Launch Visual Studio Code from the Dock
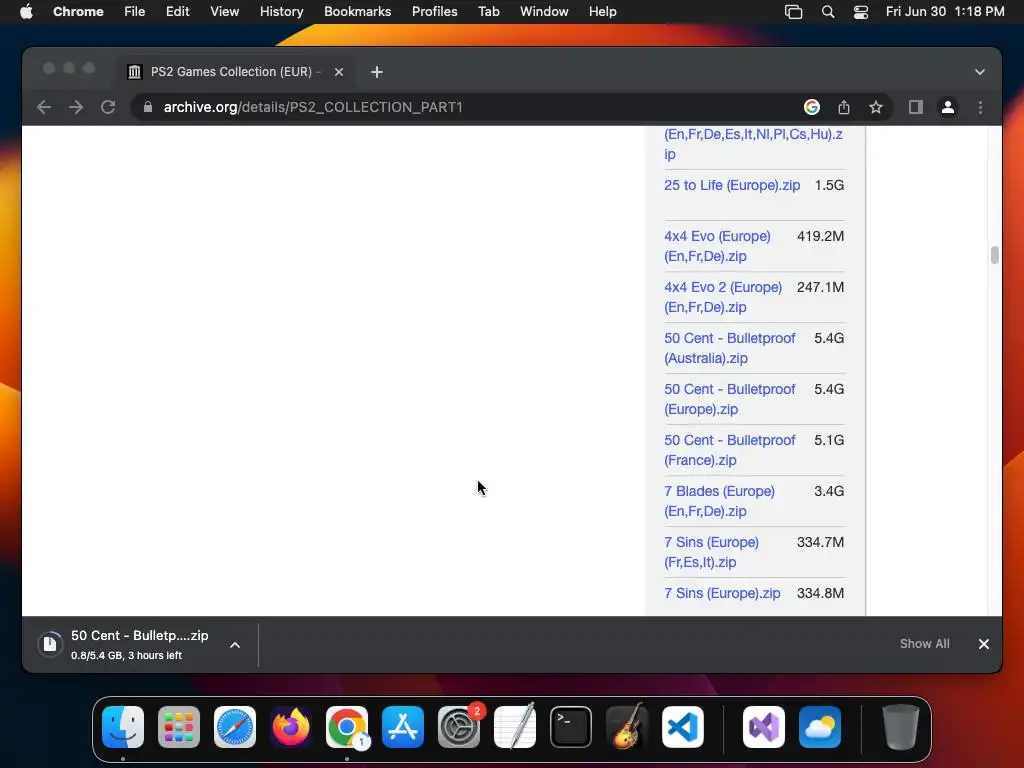The height and width of the screenshot is (768, 1024). click(x=683, y=727)
